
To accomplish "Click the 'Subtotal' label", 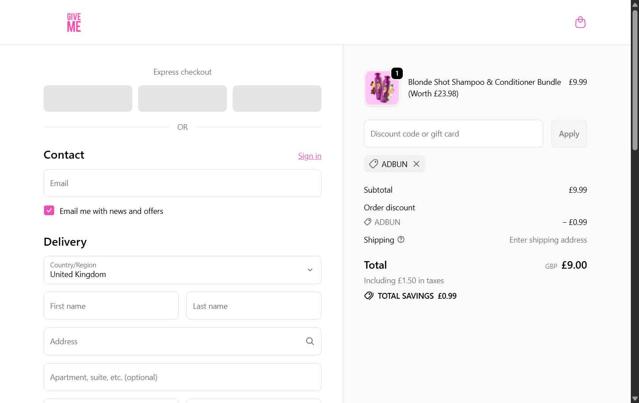I will [378, 190].
